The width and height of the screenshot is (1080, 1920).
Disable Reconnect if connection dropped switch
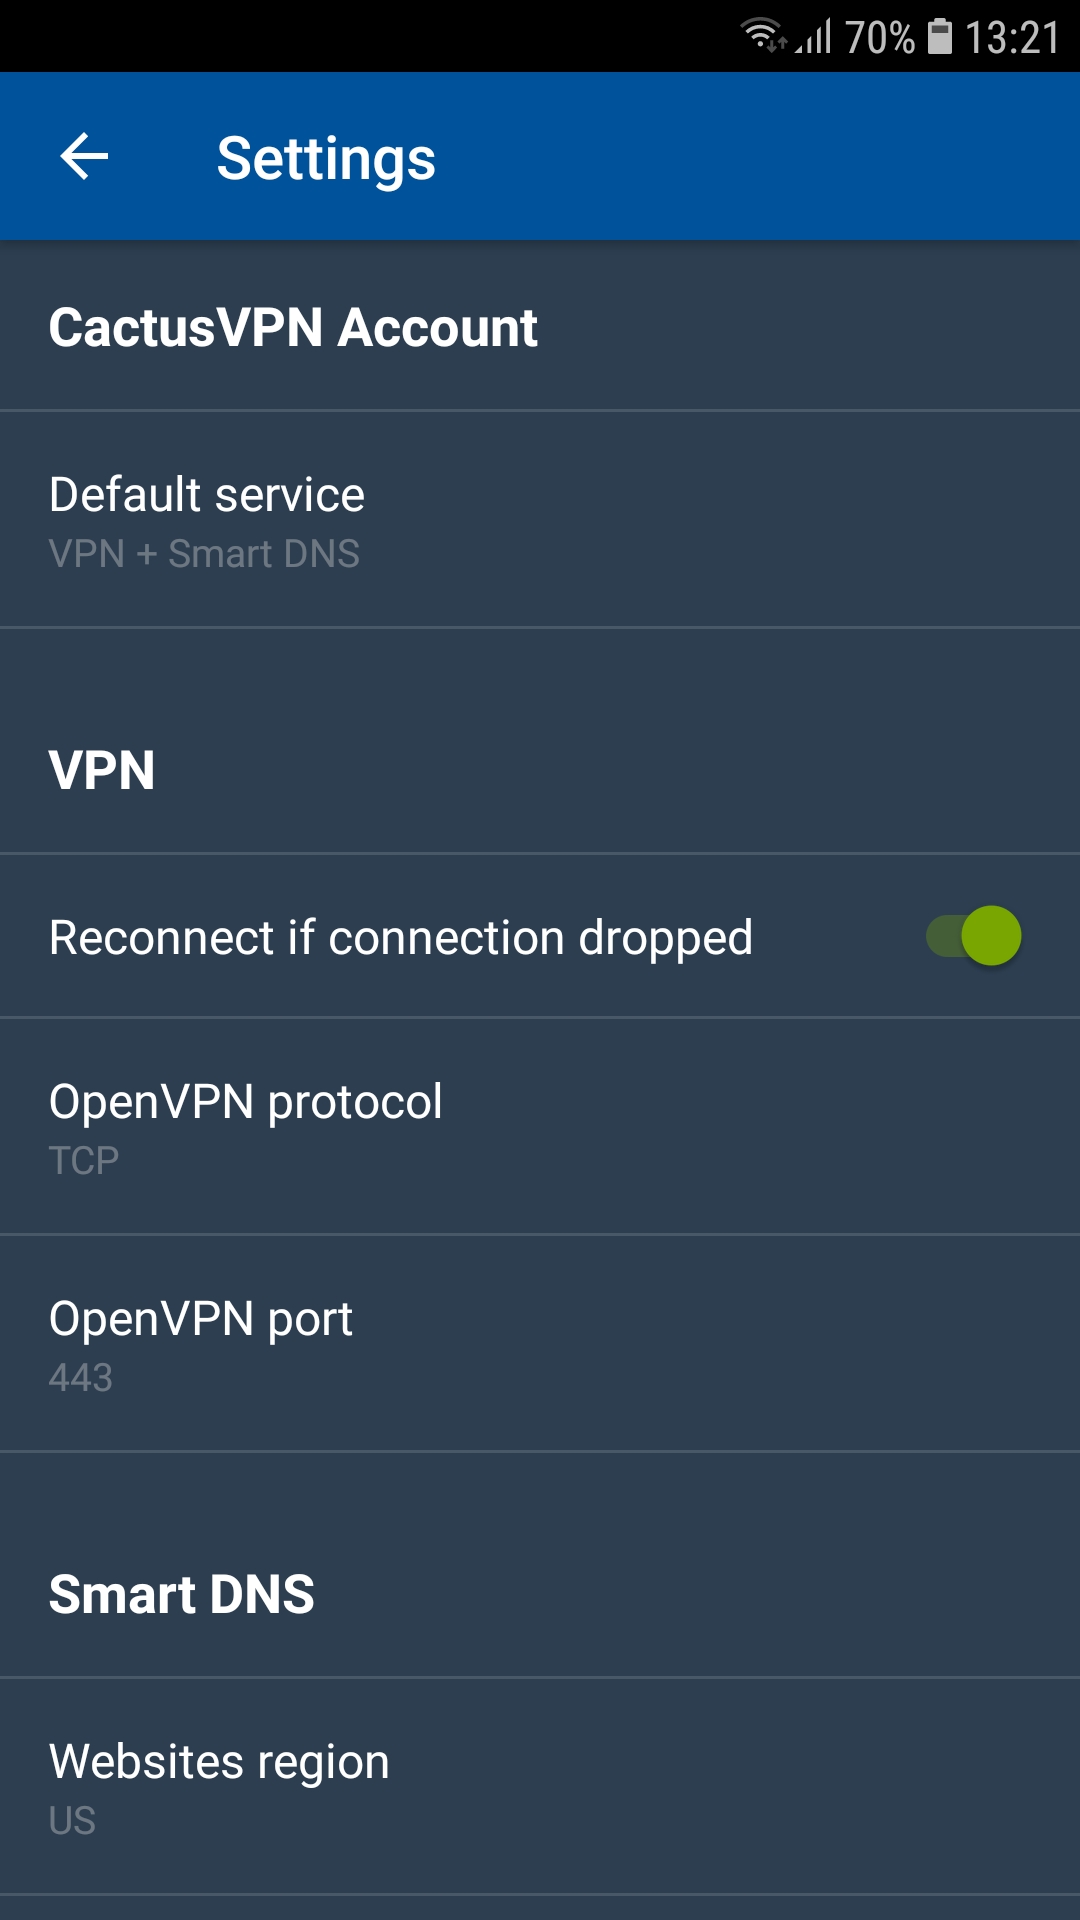pos(974,937)
